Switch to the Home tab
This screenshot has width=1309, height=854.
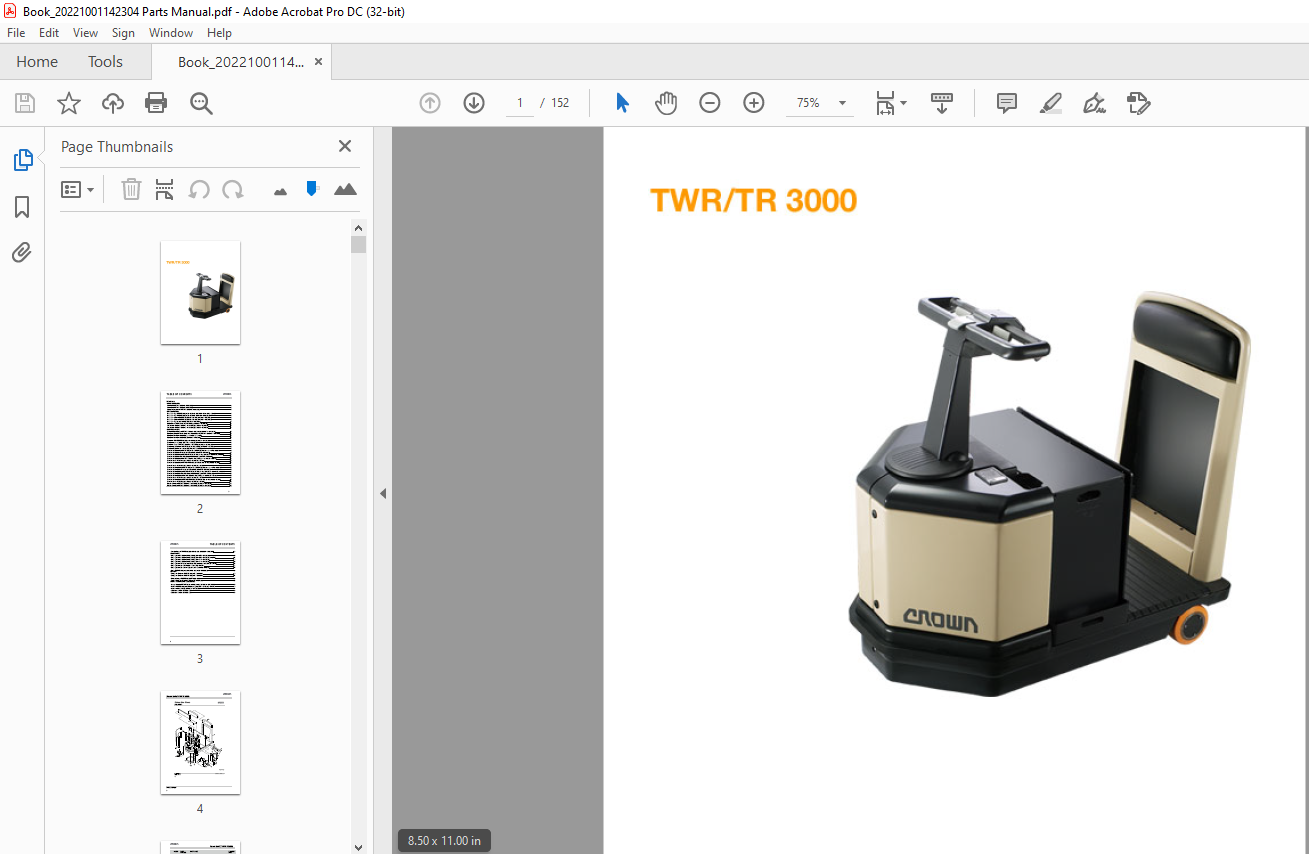point(37,62)
